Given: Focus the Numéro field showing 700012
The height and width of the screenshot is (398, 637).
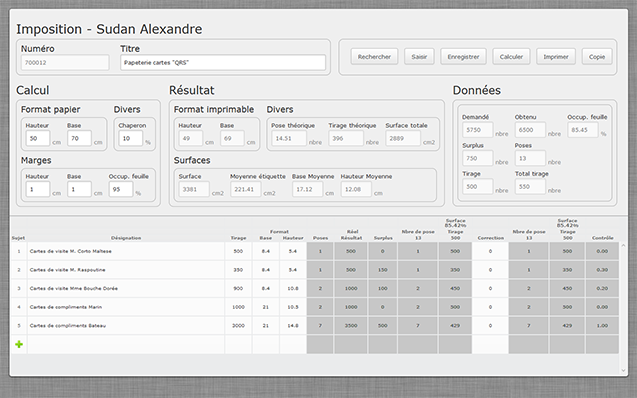Looking at the screenshot, I should pos(65,63).
